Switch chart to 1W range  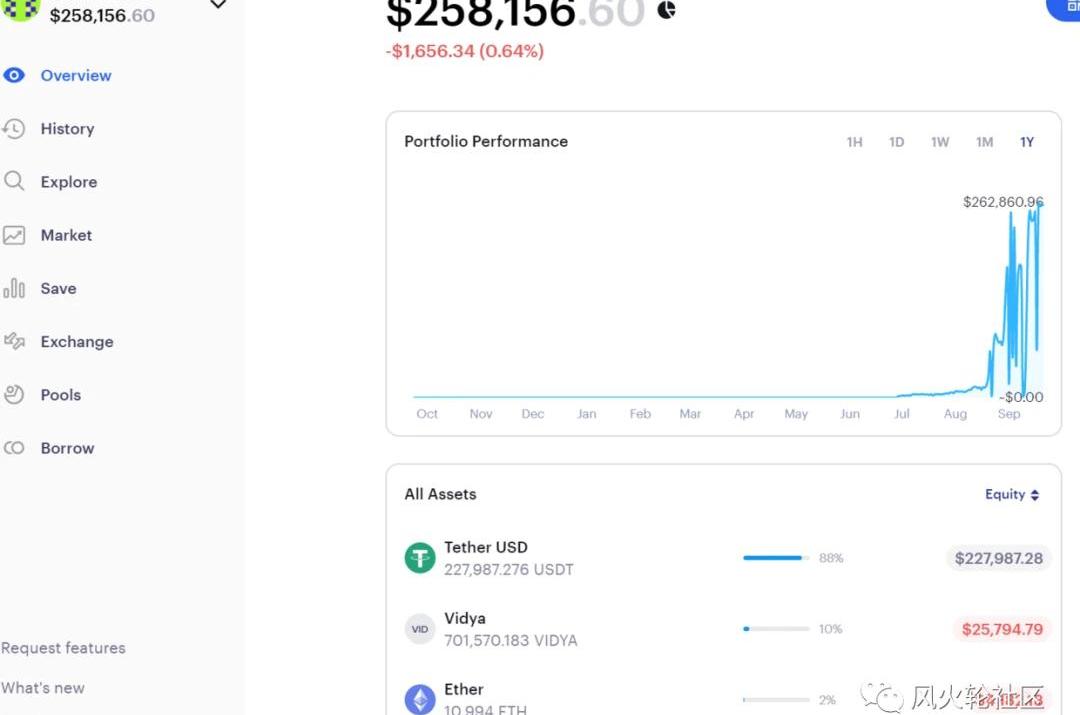(940, 142)
